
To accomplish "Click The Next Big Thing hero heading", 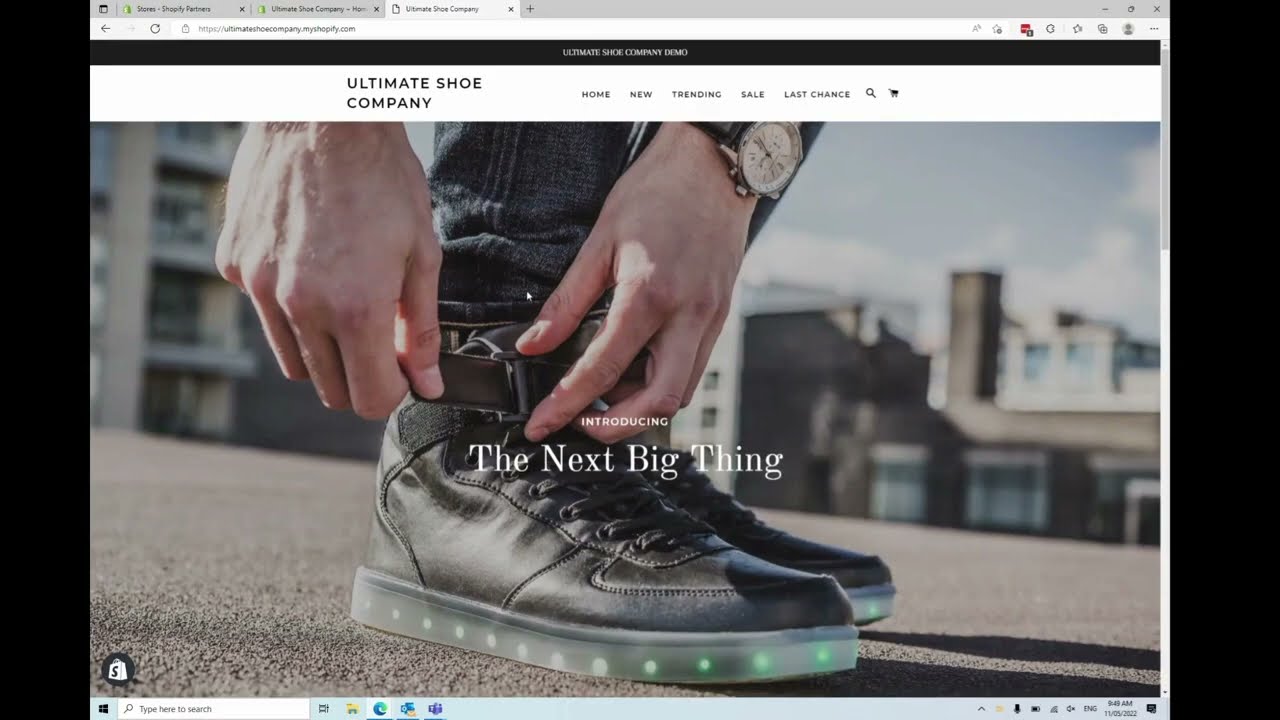I will pyautogui.click(x=625, y=459).
